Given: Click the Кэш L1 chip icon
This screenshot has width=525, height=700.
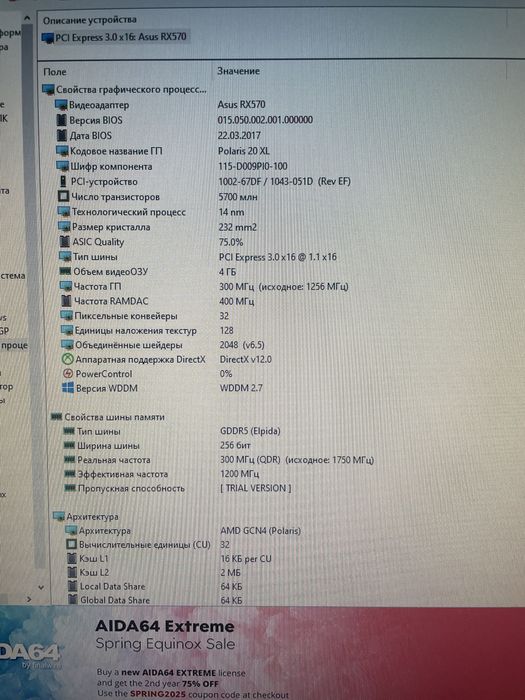Looking at the screenshot, I should (72, 558).
